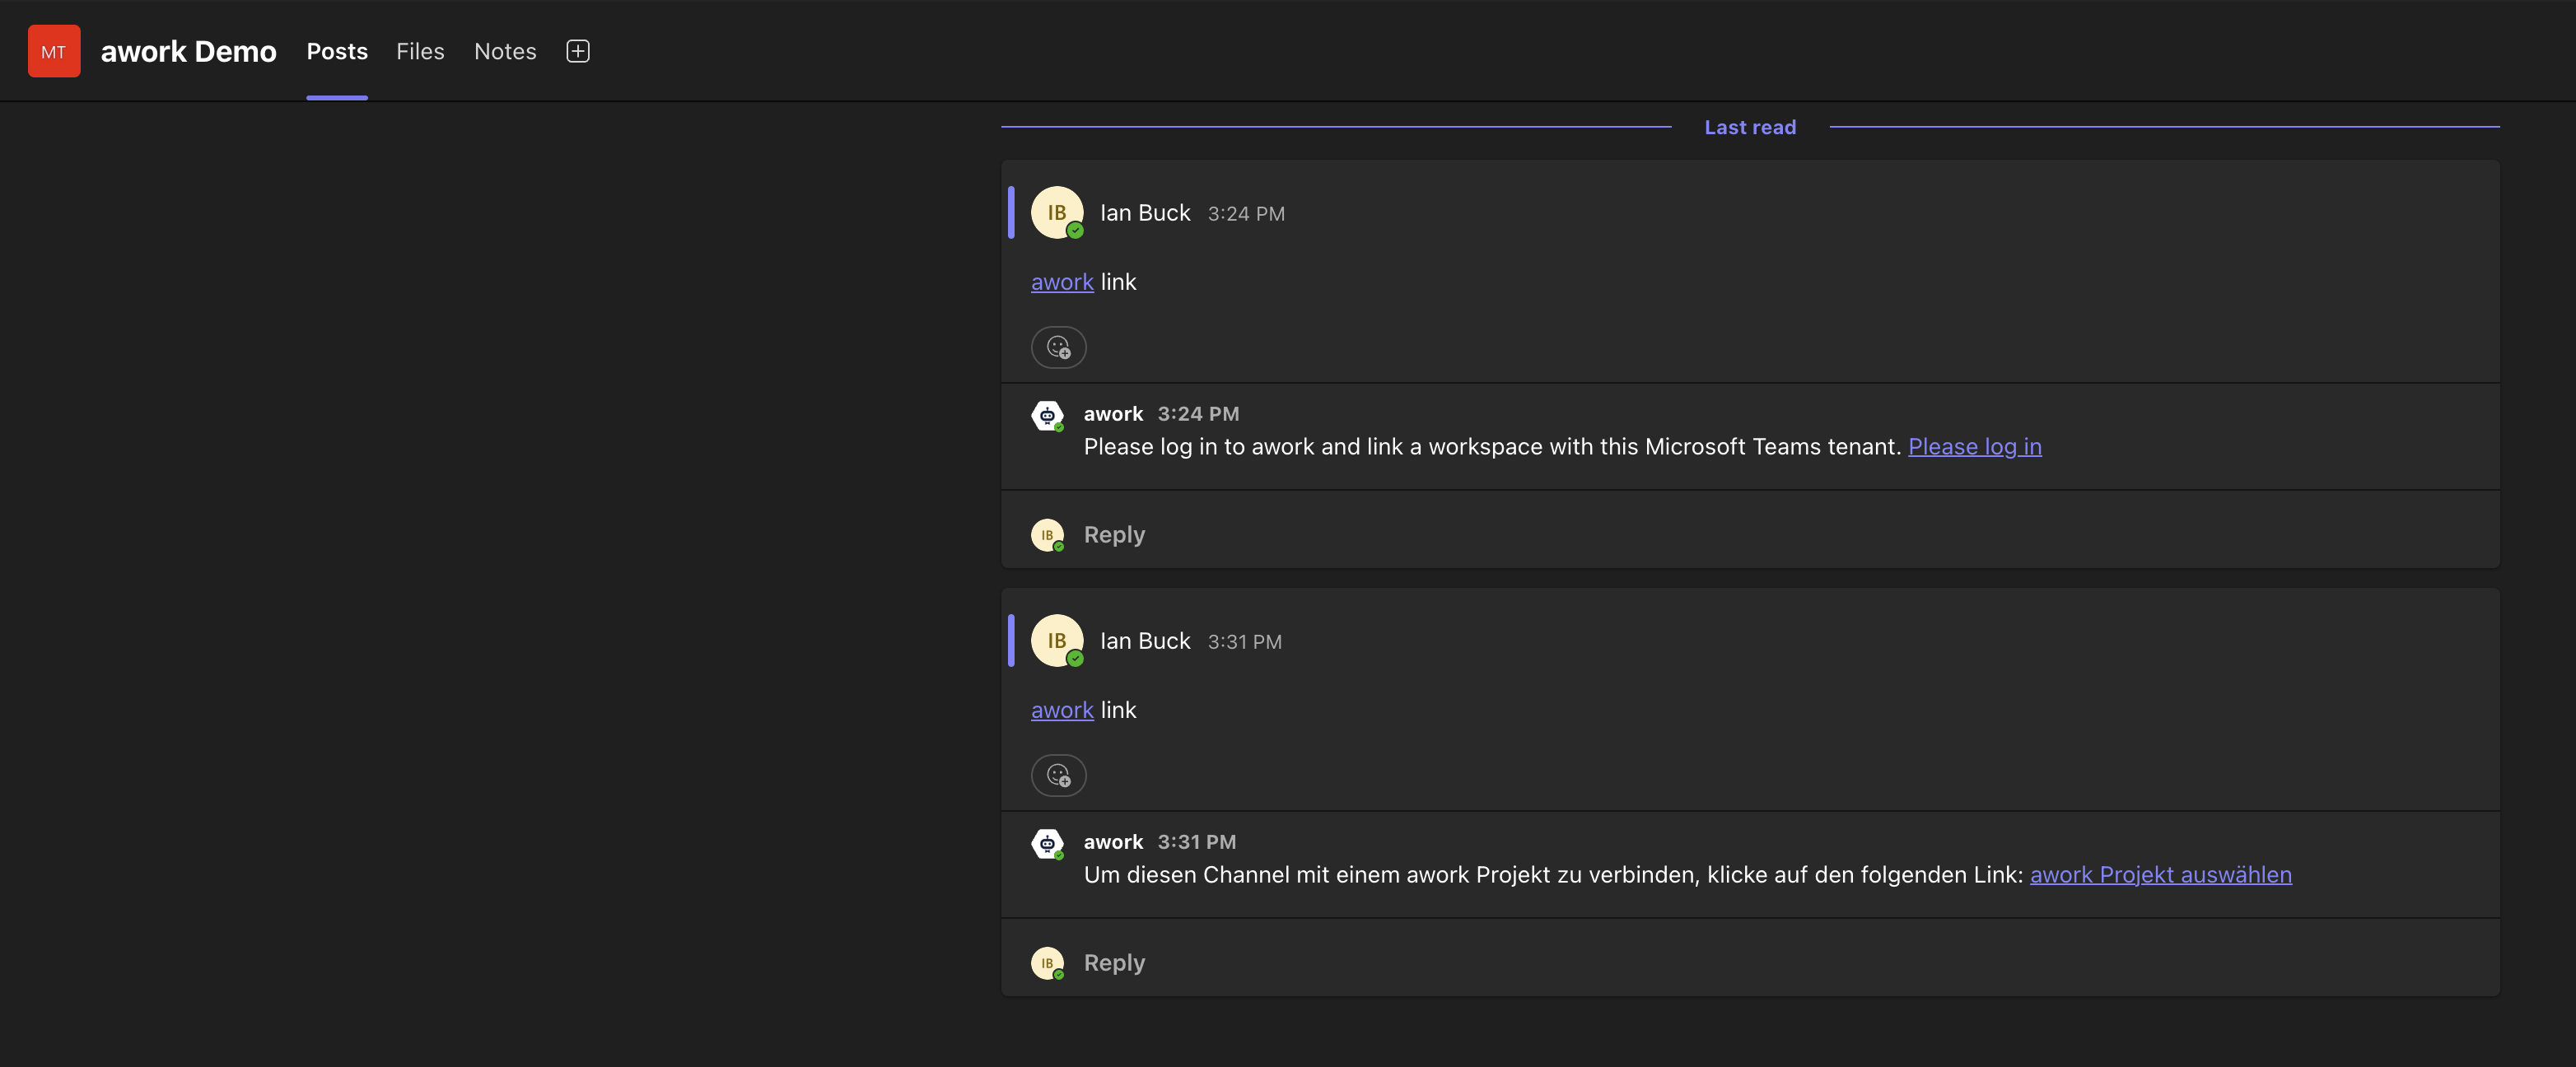This screenshot has height=1067, width=2576.
Task: Follow the Please log in link
Action: pos(1975,446)
